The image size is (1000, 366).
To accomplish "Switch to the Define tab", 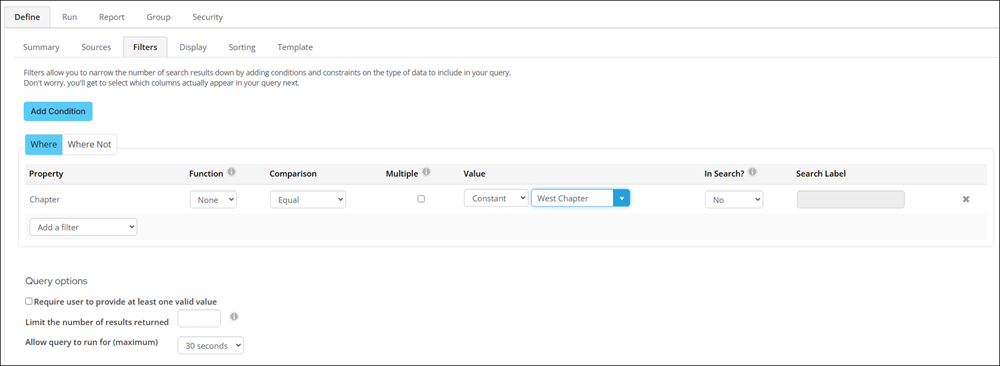I will point(27,17).
